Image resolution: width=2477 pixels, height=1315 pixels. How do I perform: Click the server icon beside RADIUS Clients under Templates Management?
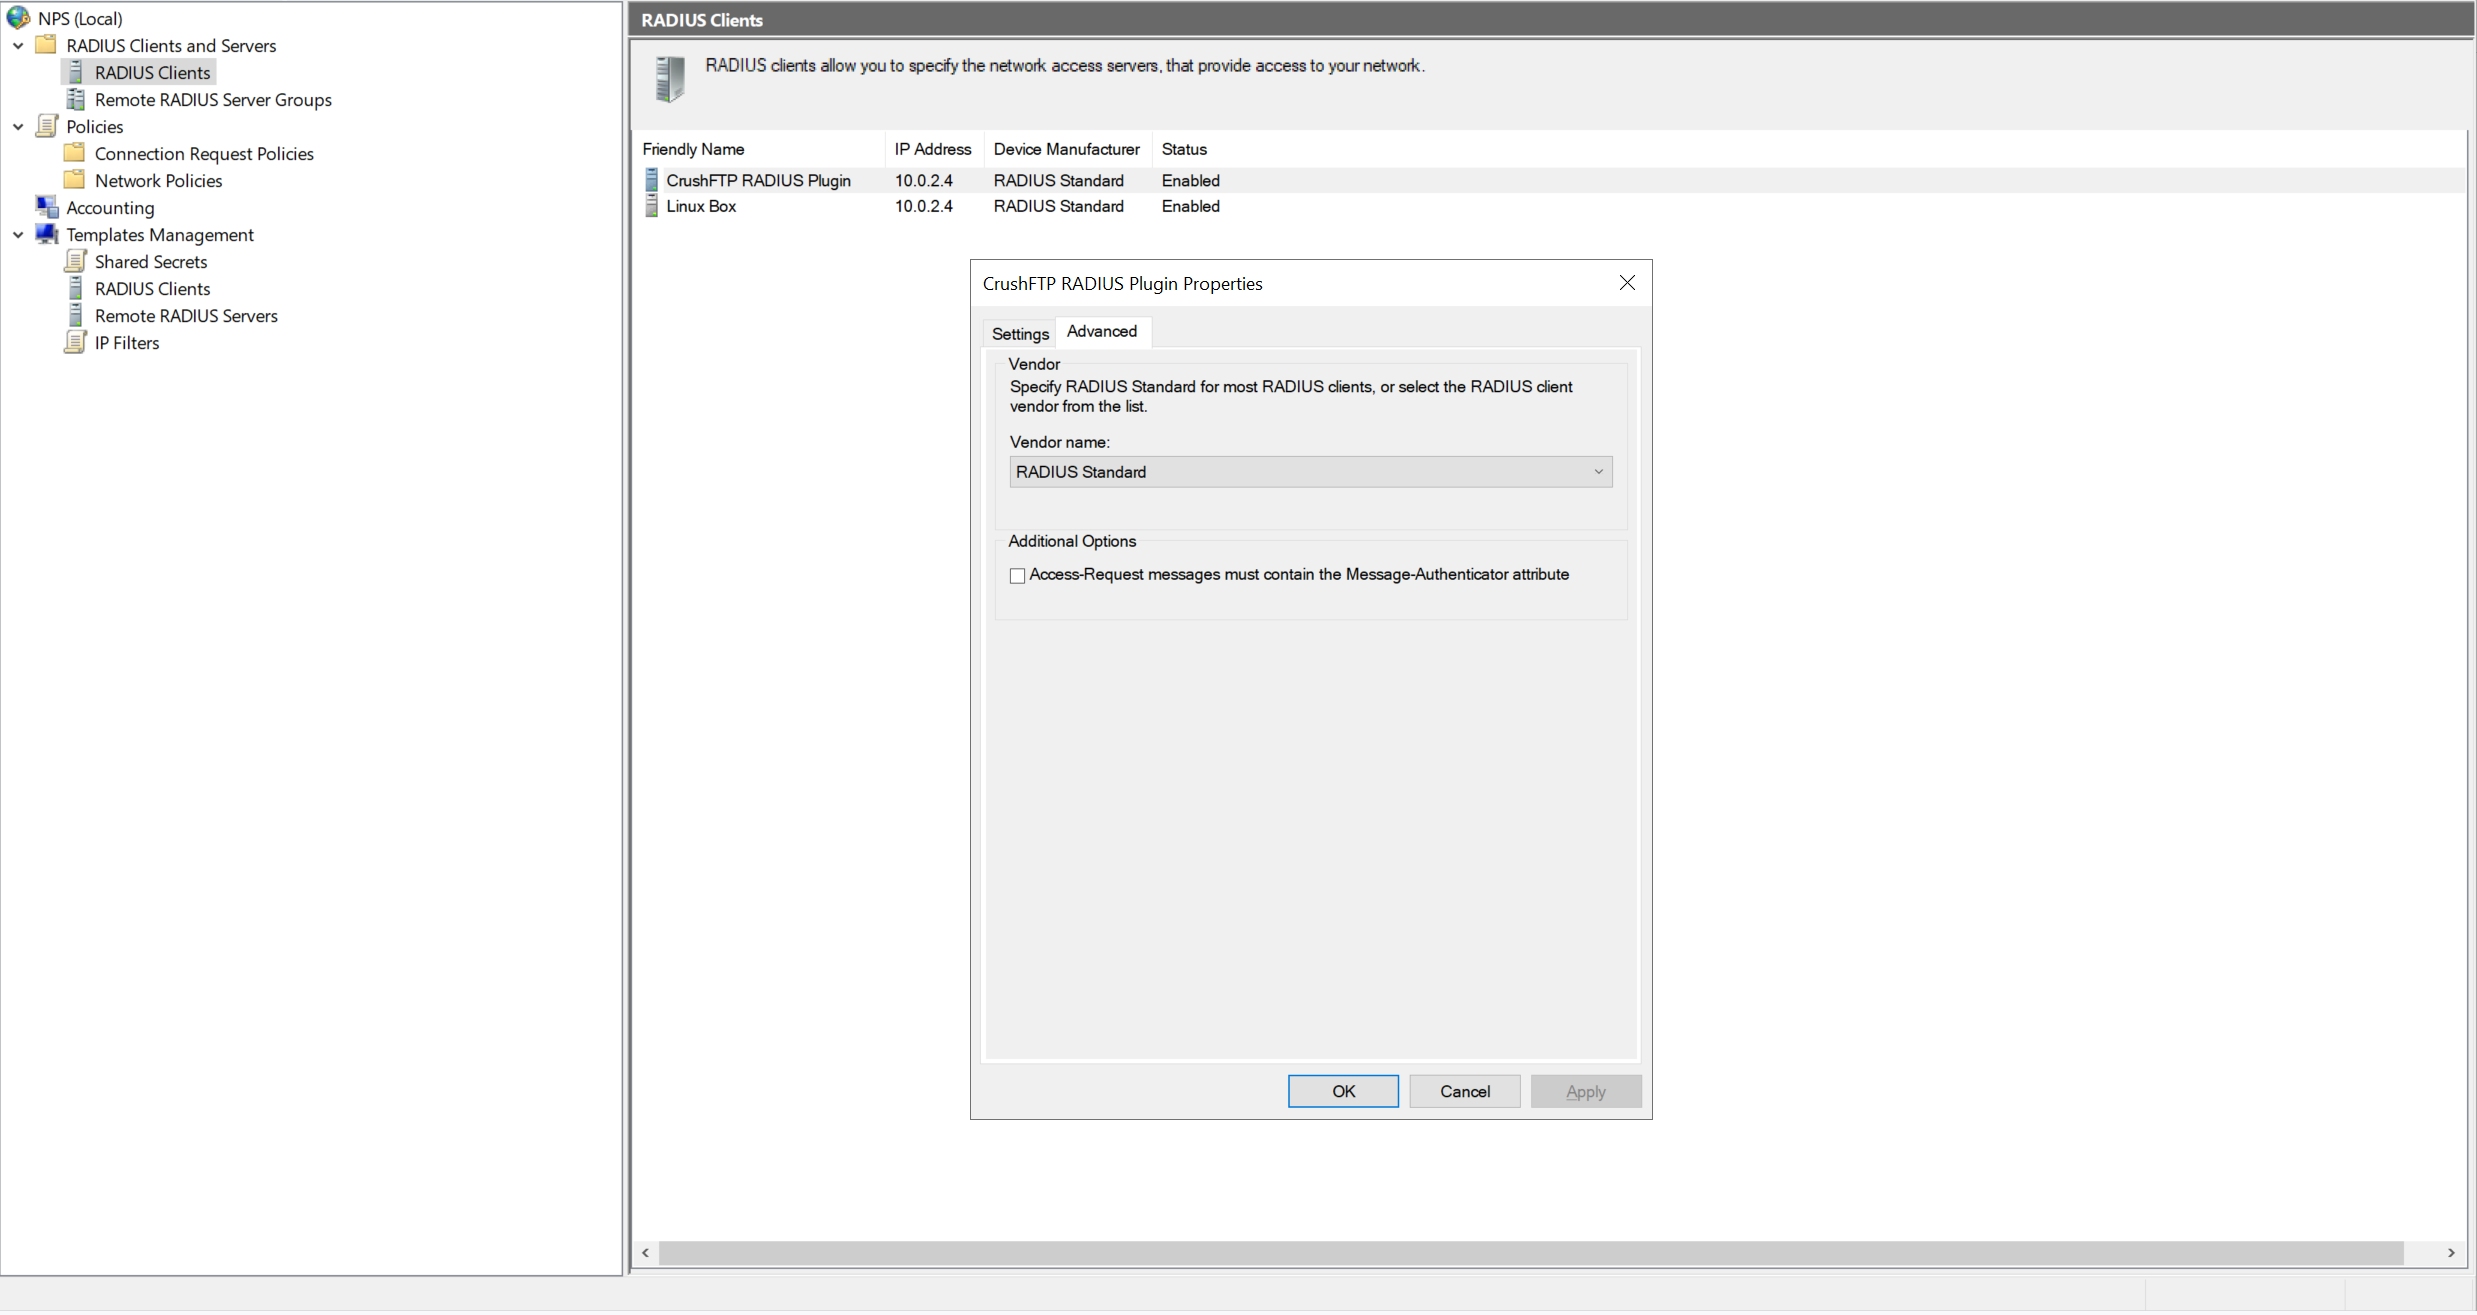(x=75, y=288)
